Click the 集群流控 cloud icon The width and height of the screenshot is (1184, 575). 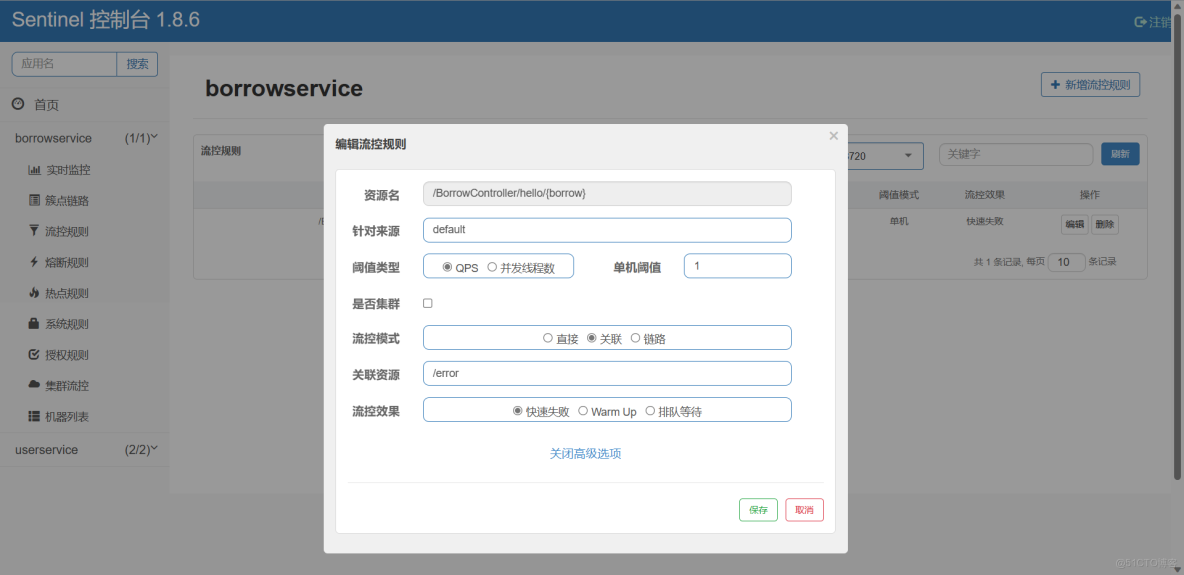pyautogui.click(x=34, y=385)
